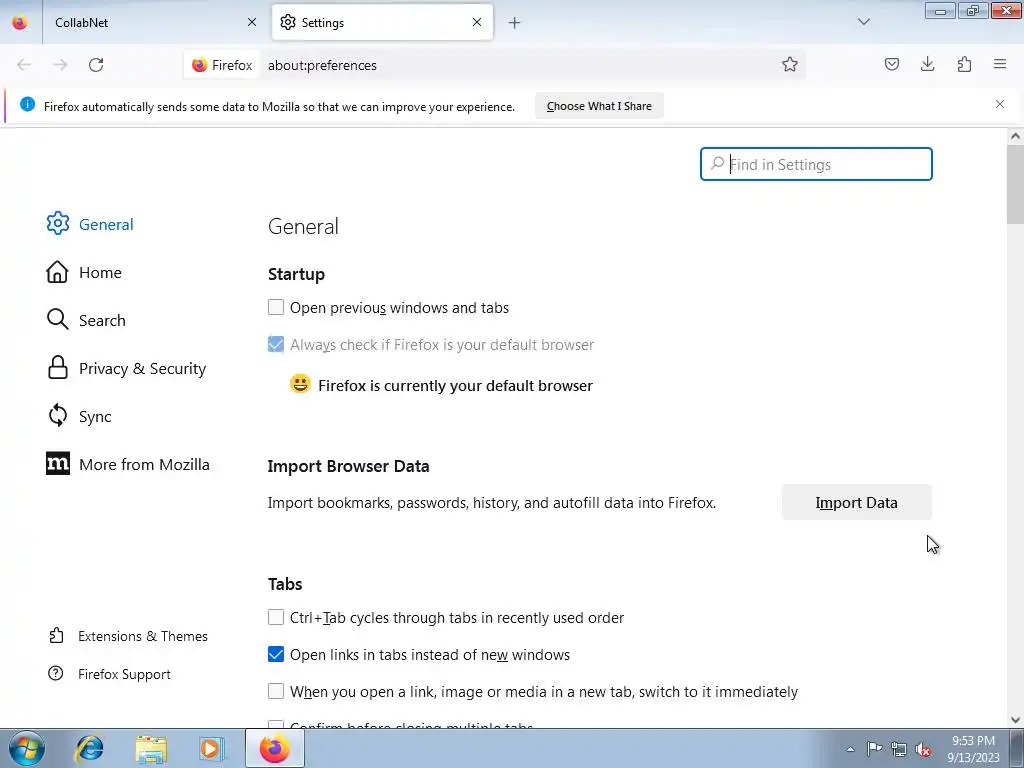Click the taskbar clock showing 9:53 PM
The image size is (1024, 768).
pyautogui.click(x=973, y=749)
